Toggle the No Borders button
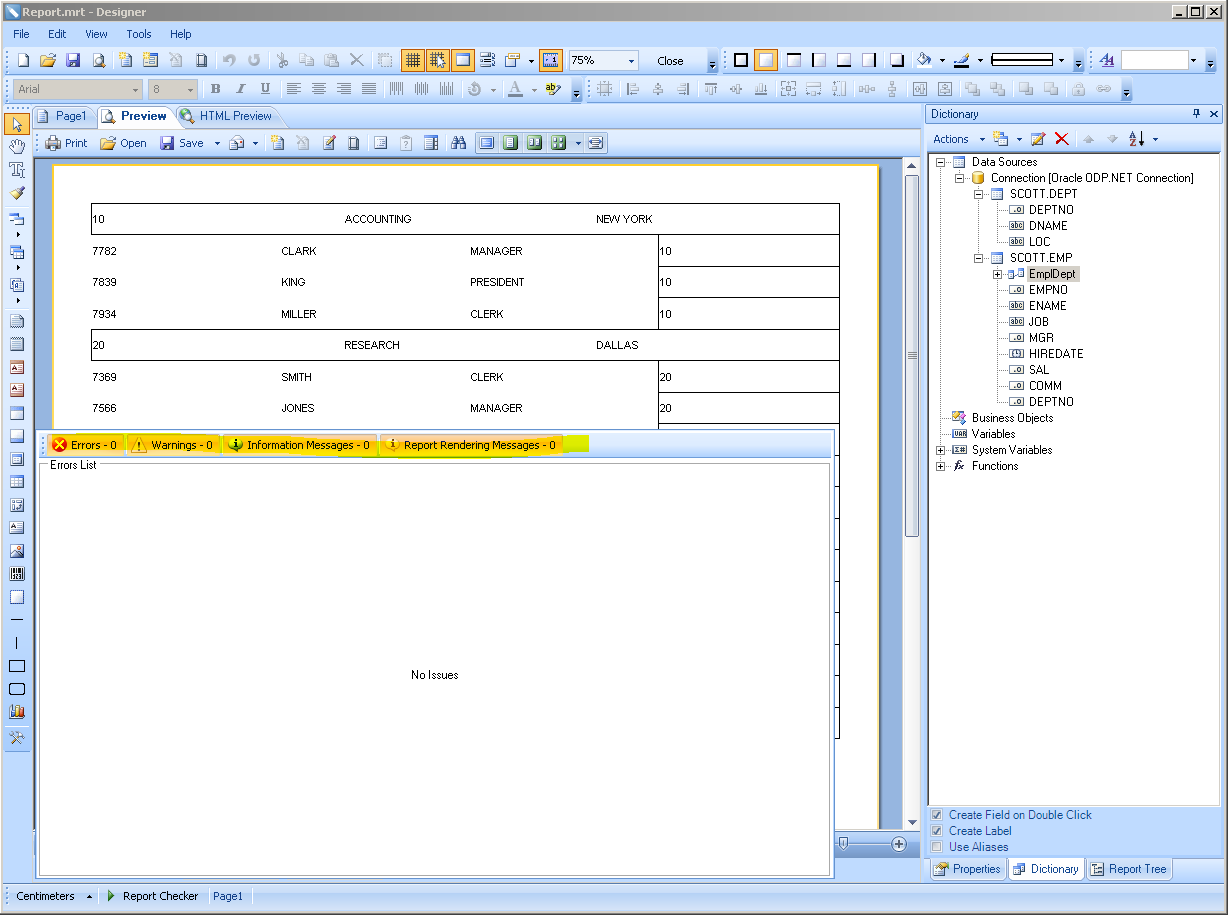 click(x=766, y=61)
